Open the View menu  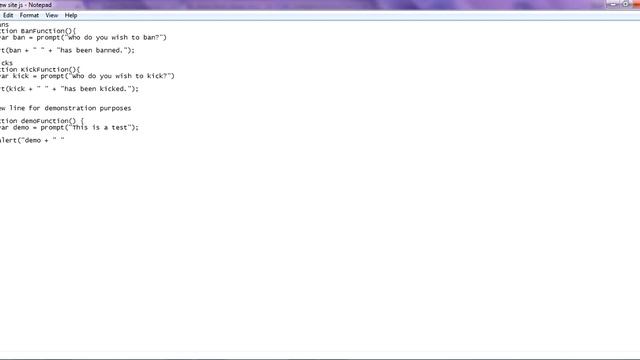click(x=51, y=16)
